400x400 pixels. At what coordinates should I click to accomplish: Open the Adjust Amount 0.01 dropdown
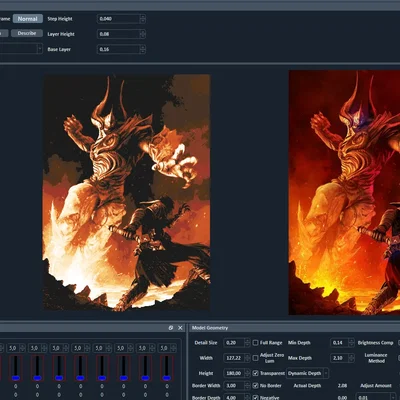(x=376, y=398)
